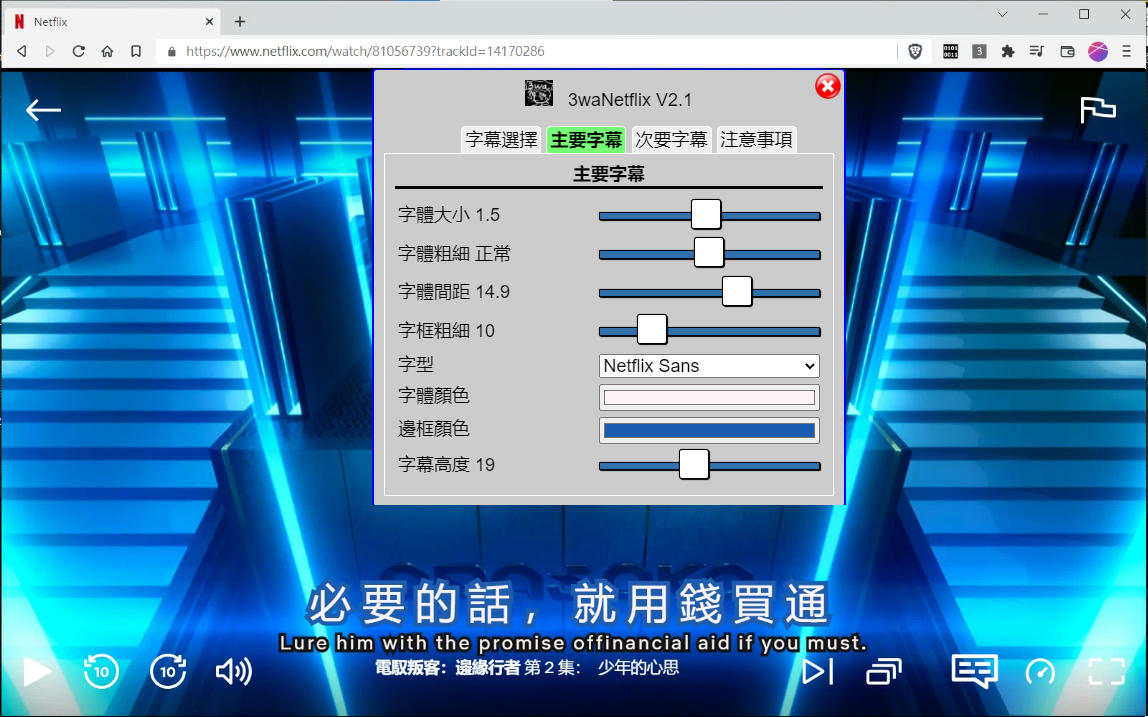Click the binary 0101 extension icon
Screen dimensions: 1148x717
click(950, 51)
